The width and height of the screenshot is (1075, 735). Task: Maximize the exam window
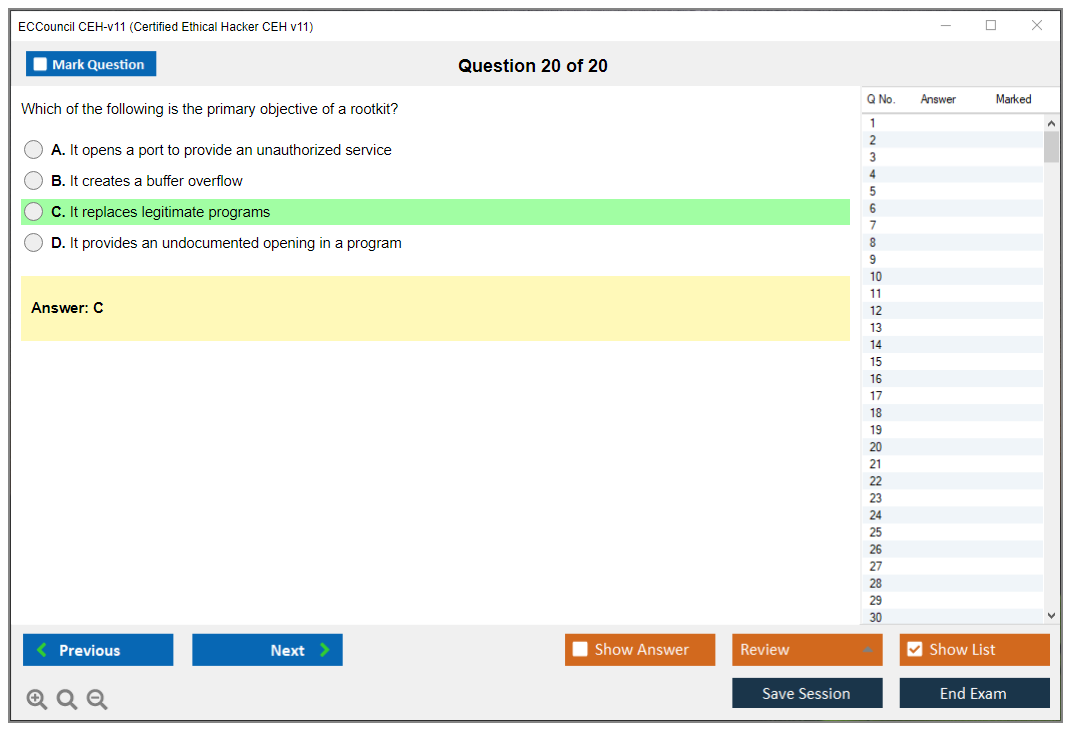991,26
